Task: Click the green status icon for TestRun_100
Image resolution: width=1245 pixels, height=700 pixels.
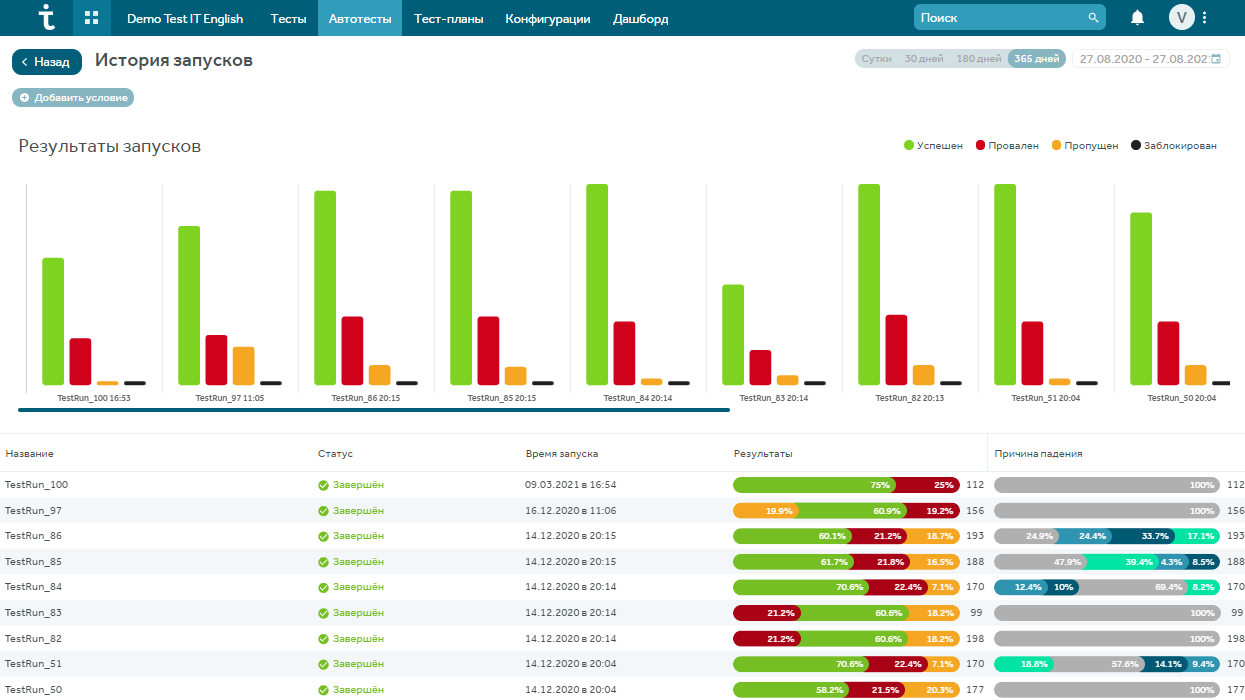Action: click(x=323, y=485)
